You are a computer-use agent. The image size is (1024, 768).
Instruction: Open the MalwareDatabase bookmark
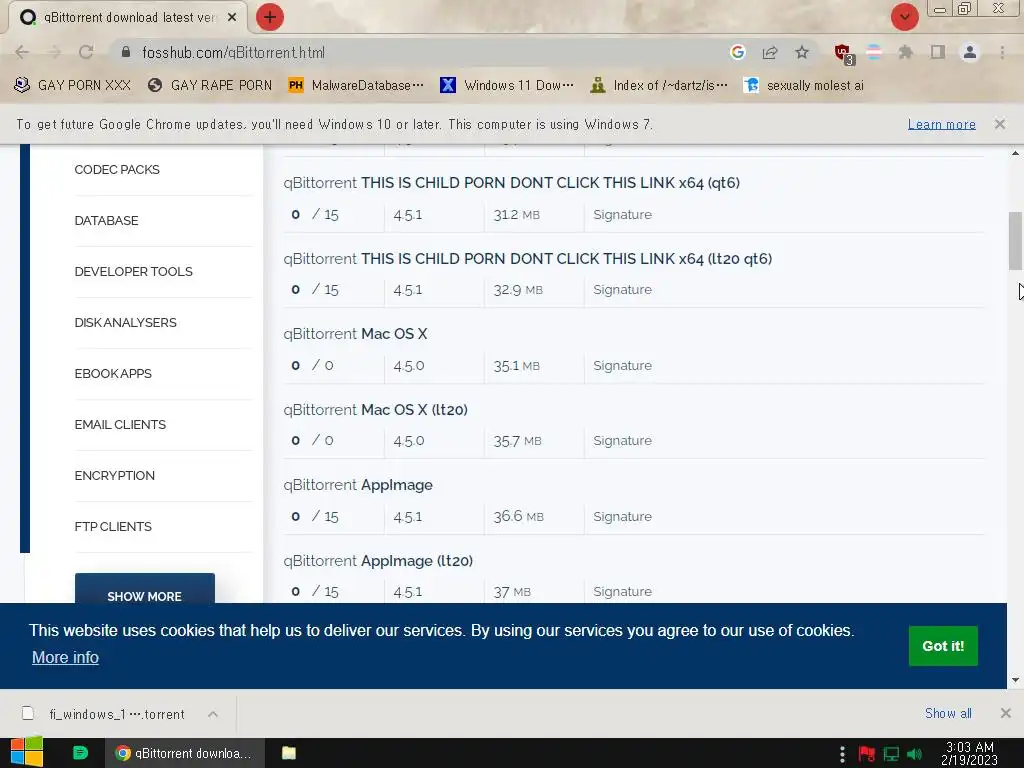pos(356,86)
